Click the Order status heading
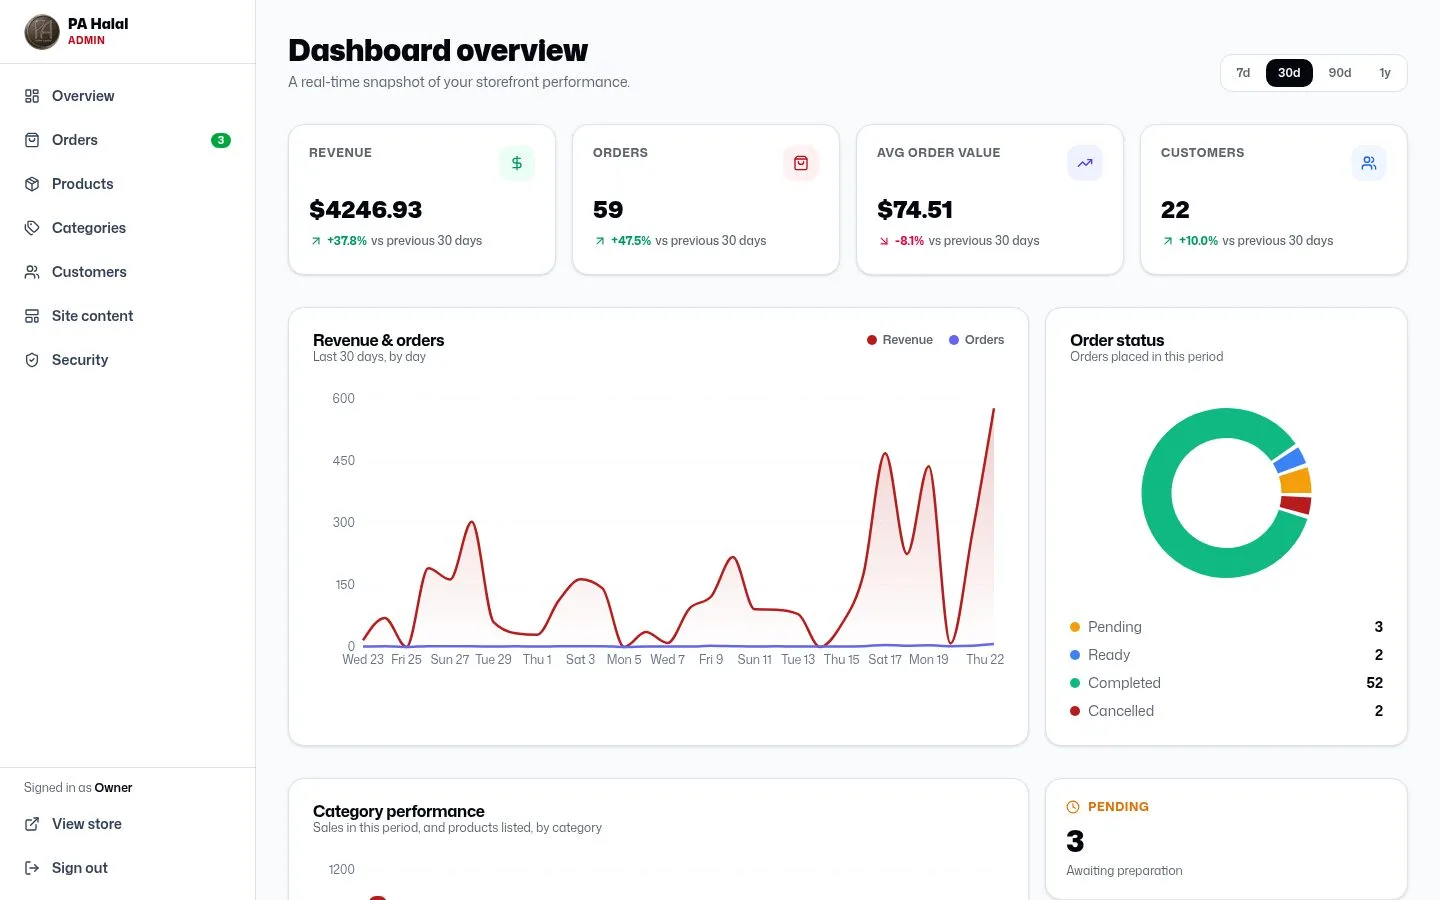Screen dimensions: 1440x900 point(1117,340)
